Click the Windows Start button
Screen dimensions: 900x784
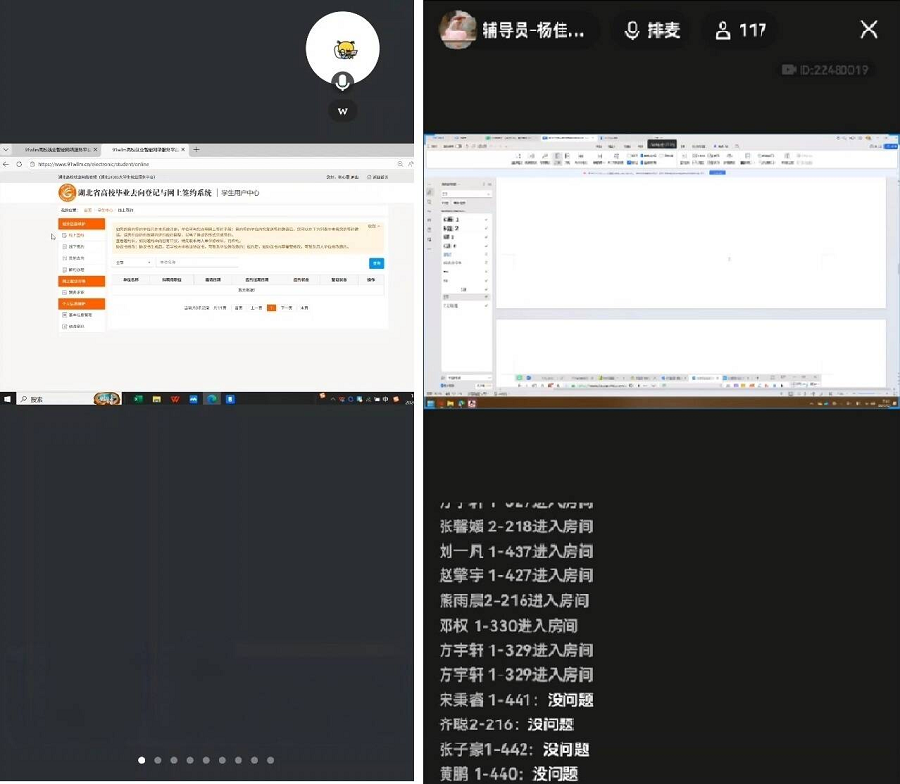(x=6, y=397)
